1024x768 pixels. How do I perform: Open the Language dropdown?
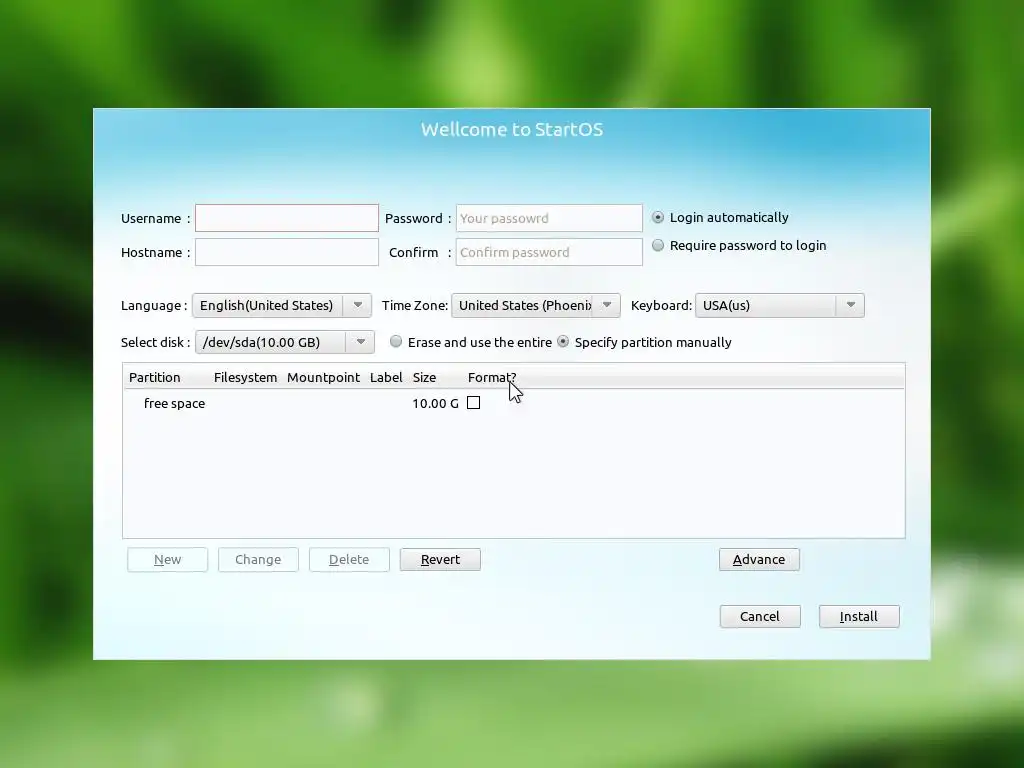point(281,305)
